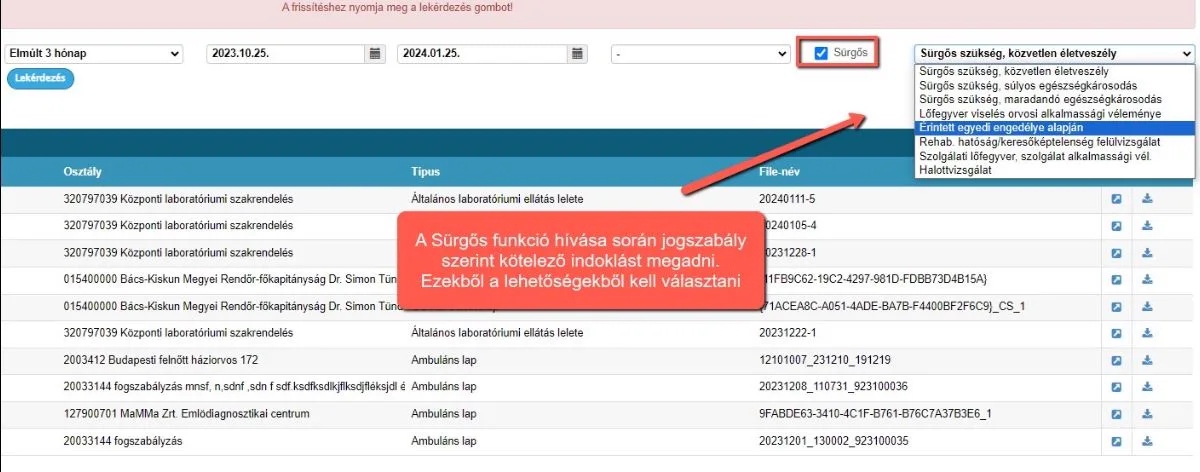The width and height of the screenshot is (1200, 472).
Task: Sort by the Osztály column header
Action: pyautogui.click(x=82, y=172)
